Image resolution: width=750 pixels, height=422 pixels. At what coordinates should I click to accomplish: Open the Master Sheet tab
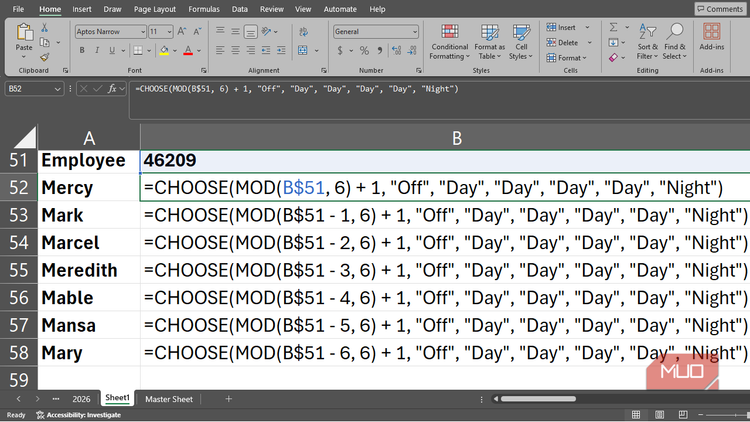[x=169, y=399]
